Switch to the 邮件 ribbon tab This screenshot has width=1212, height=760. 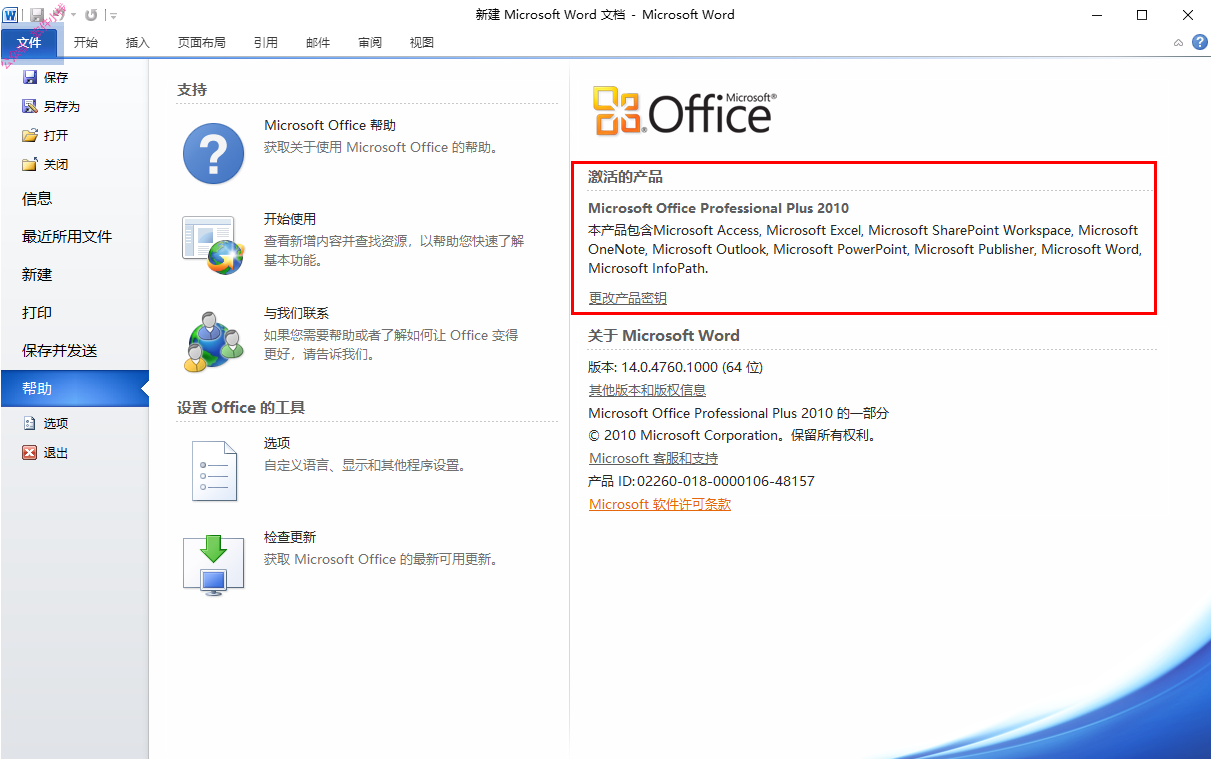pyautogui.click(x=318, y=43)
